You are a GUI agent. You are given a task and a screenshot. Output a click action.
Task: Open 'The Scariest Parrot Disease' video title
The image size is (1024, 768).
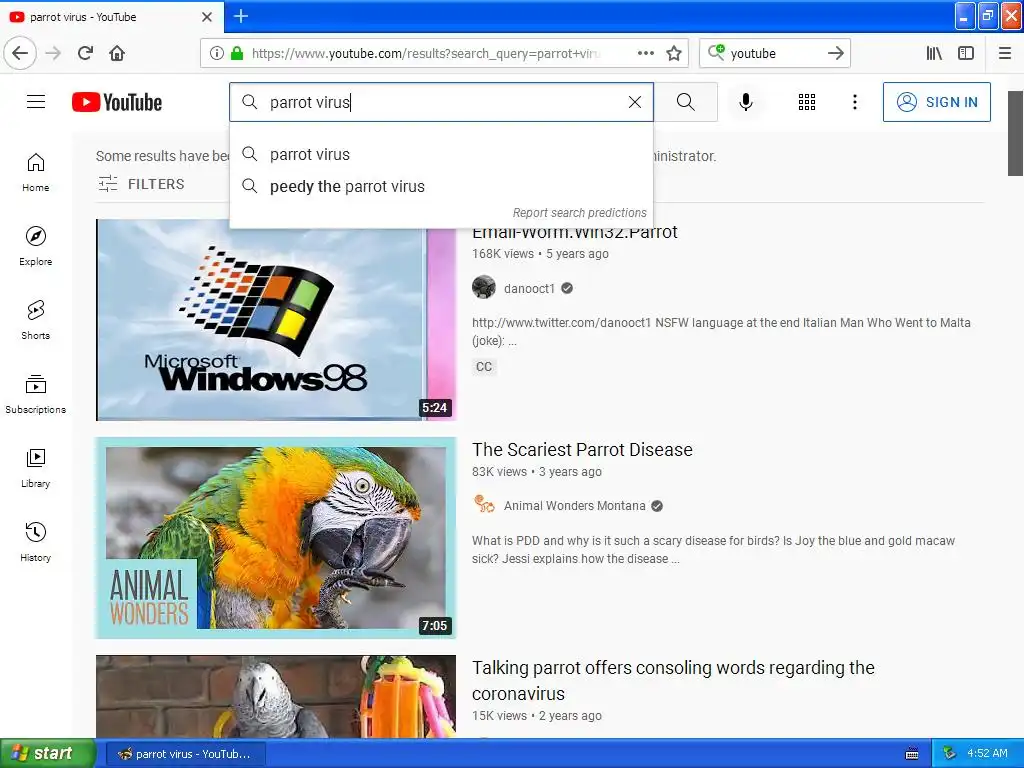tap(582, 449)
